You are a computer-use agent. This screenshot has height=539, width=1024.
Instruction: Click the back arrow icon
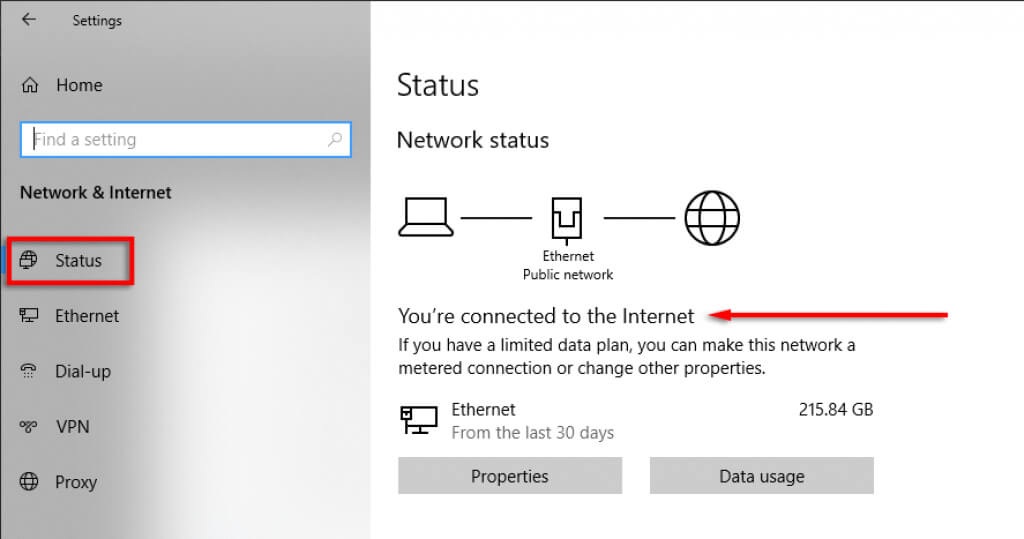coord(28,19)
